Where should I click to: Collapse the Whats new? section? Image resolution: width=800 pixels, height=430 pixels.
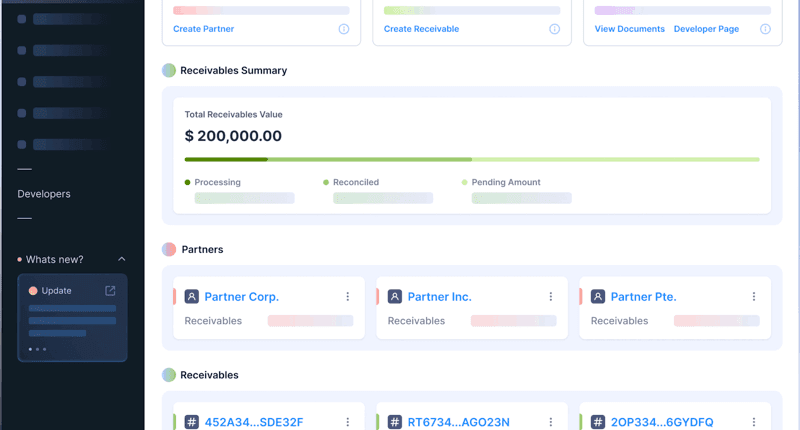(x=122, y=259)
